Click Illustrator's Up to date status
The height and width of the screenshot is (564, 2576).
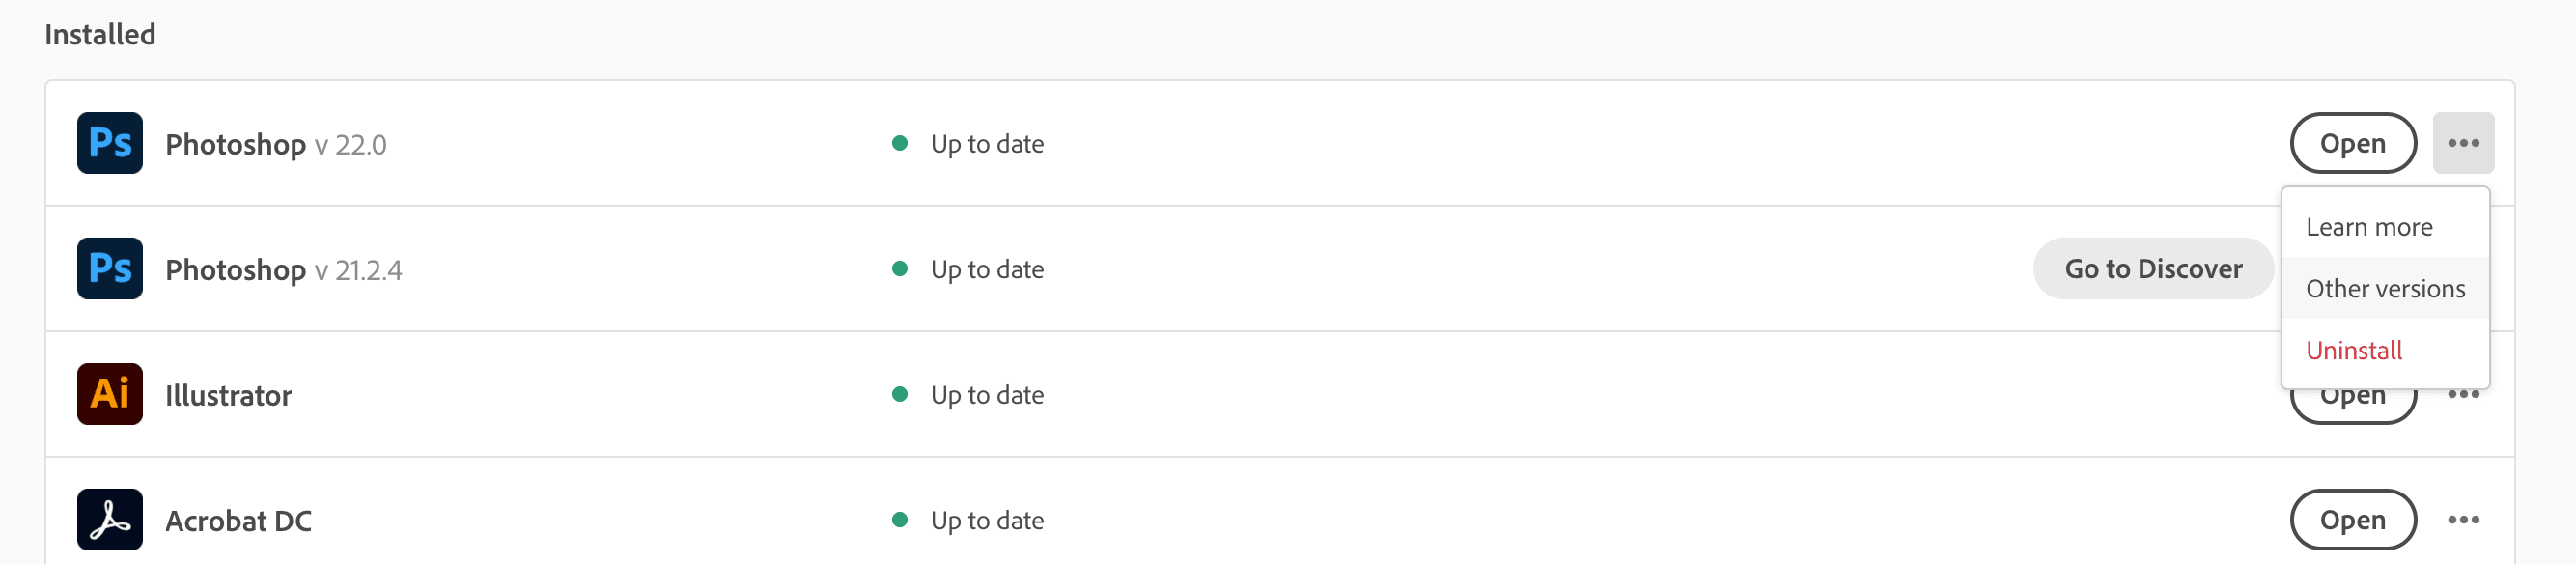[986, 395]
